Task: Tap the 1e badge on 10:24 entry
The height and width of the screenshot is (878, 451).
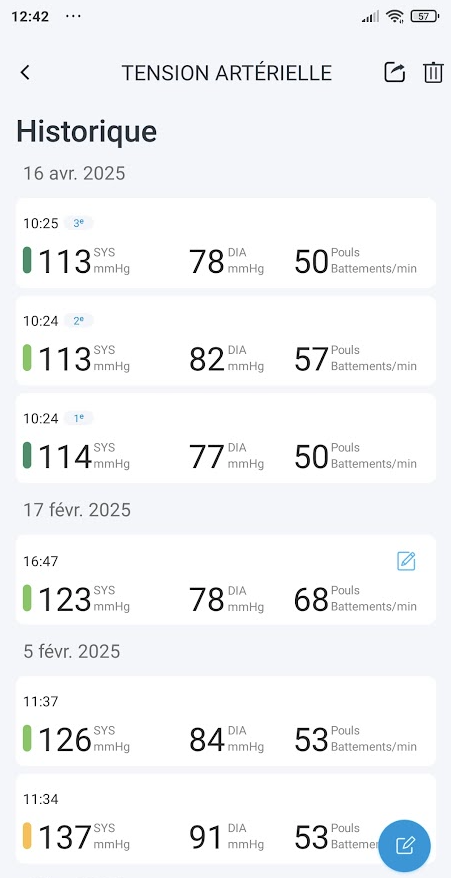Action: click(x=78, y=418)
